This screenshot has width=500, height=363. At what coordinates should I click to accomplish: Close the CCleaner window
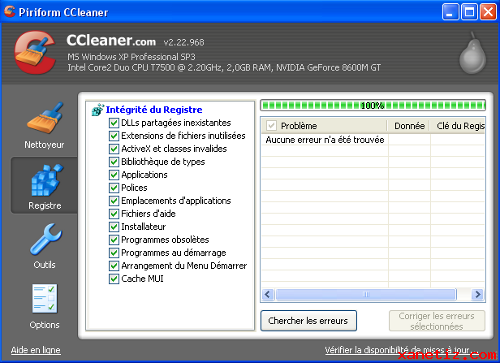click(488, 12)
